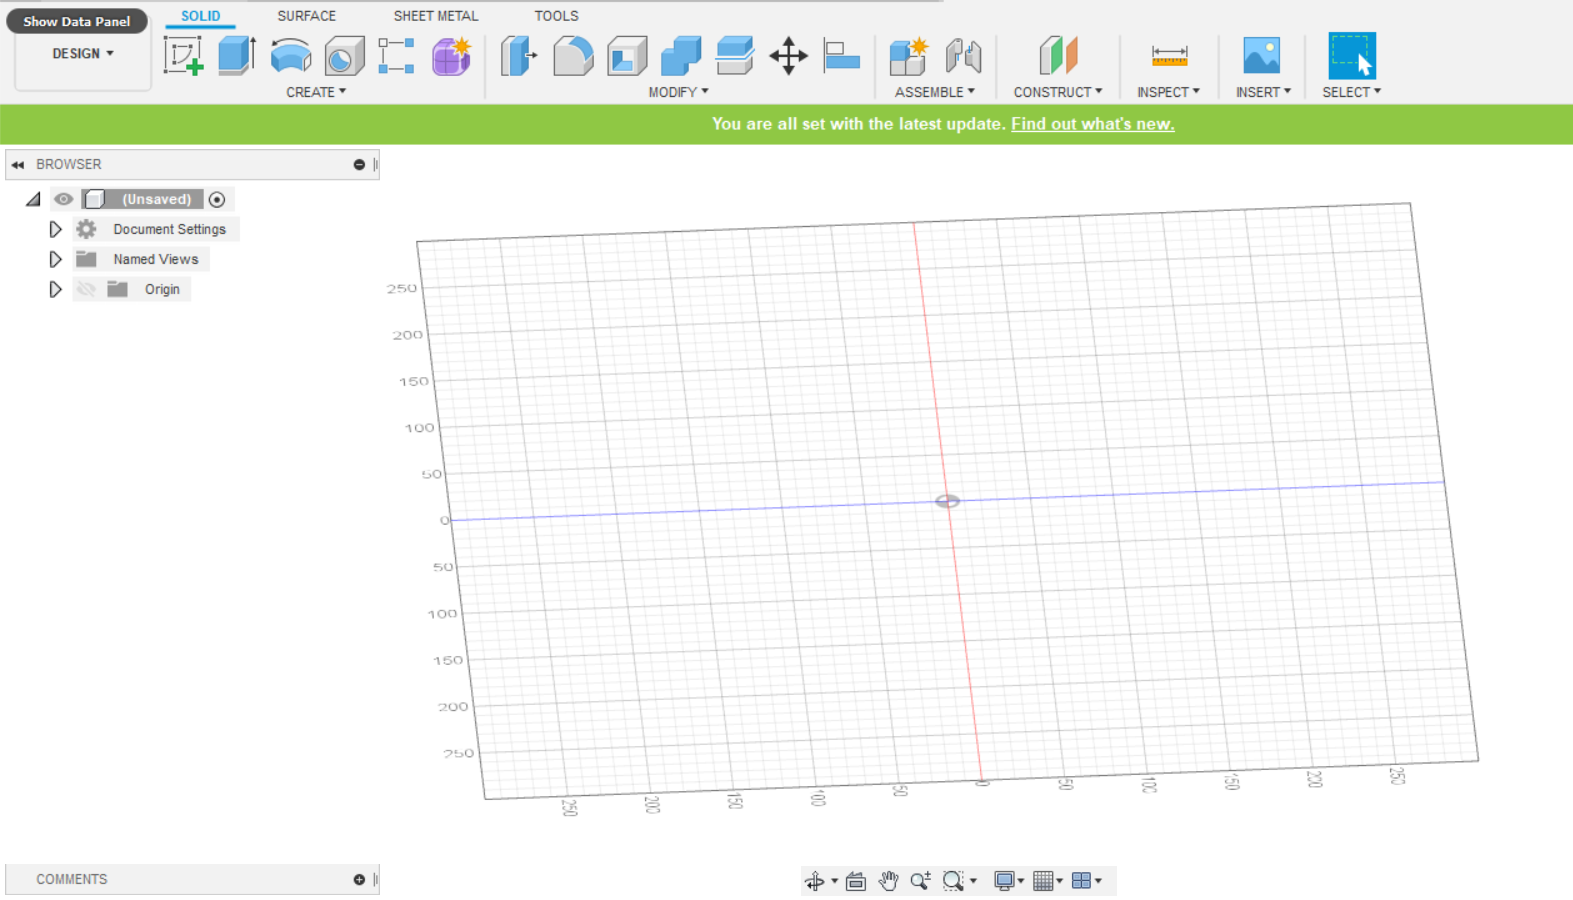Click the Document Settings gear icon

[x=87, y=229]
